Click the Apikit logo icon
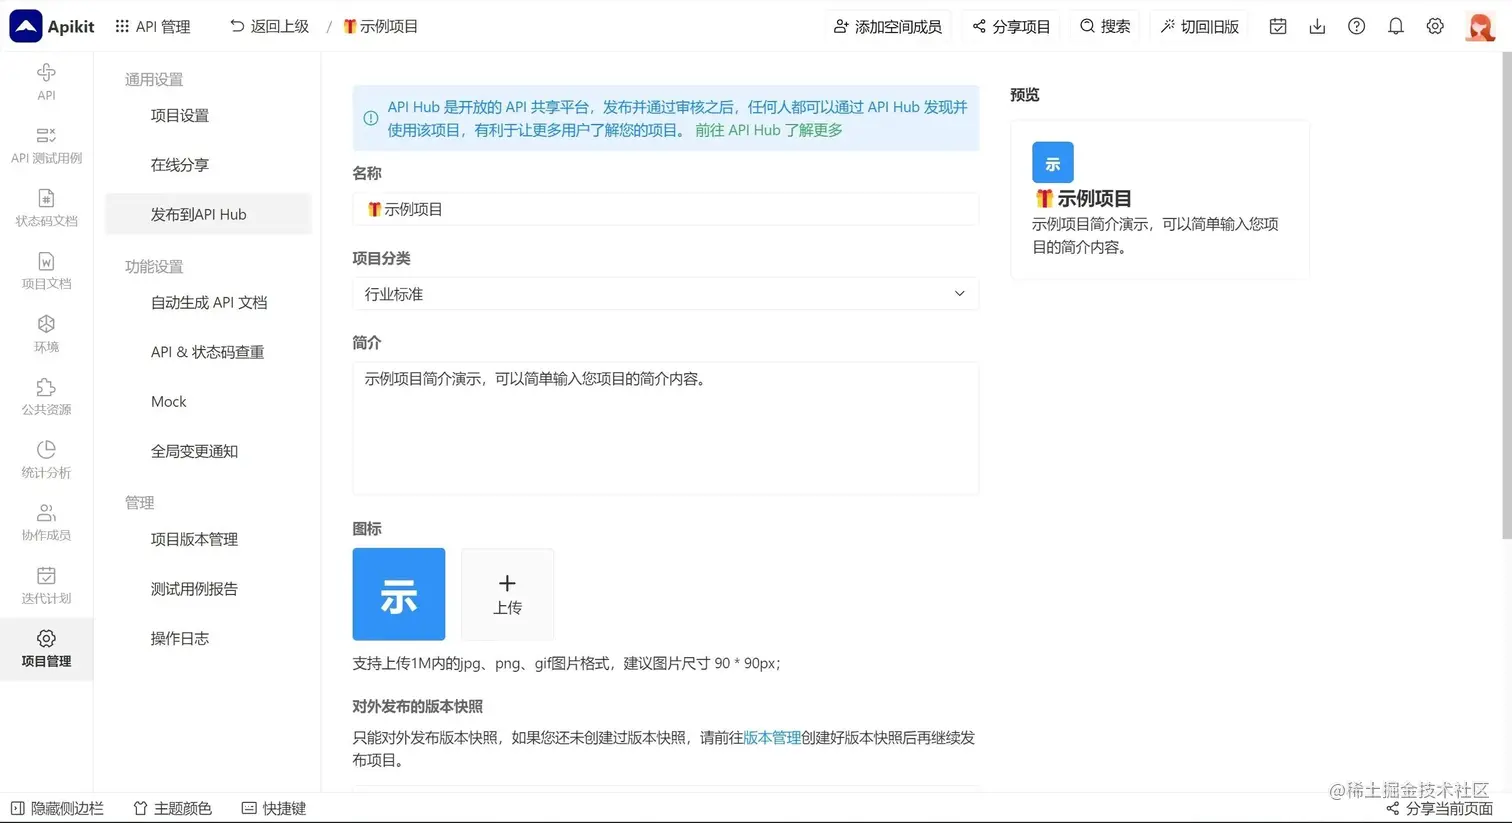 click(26, 26)
